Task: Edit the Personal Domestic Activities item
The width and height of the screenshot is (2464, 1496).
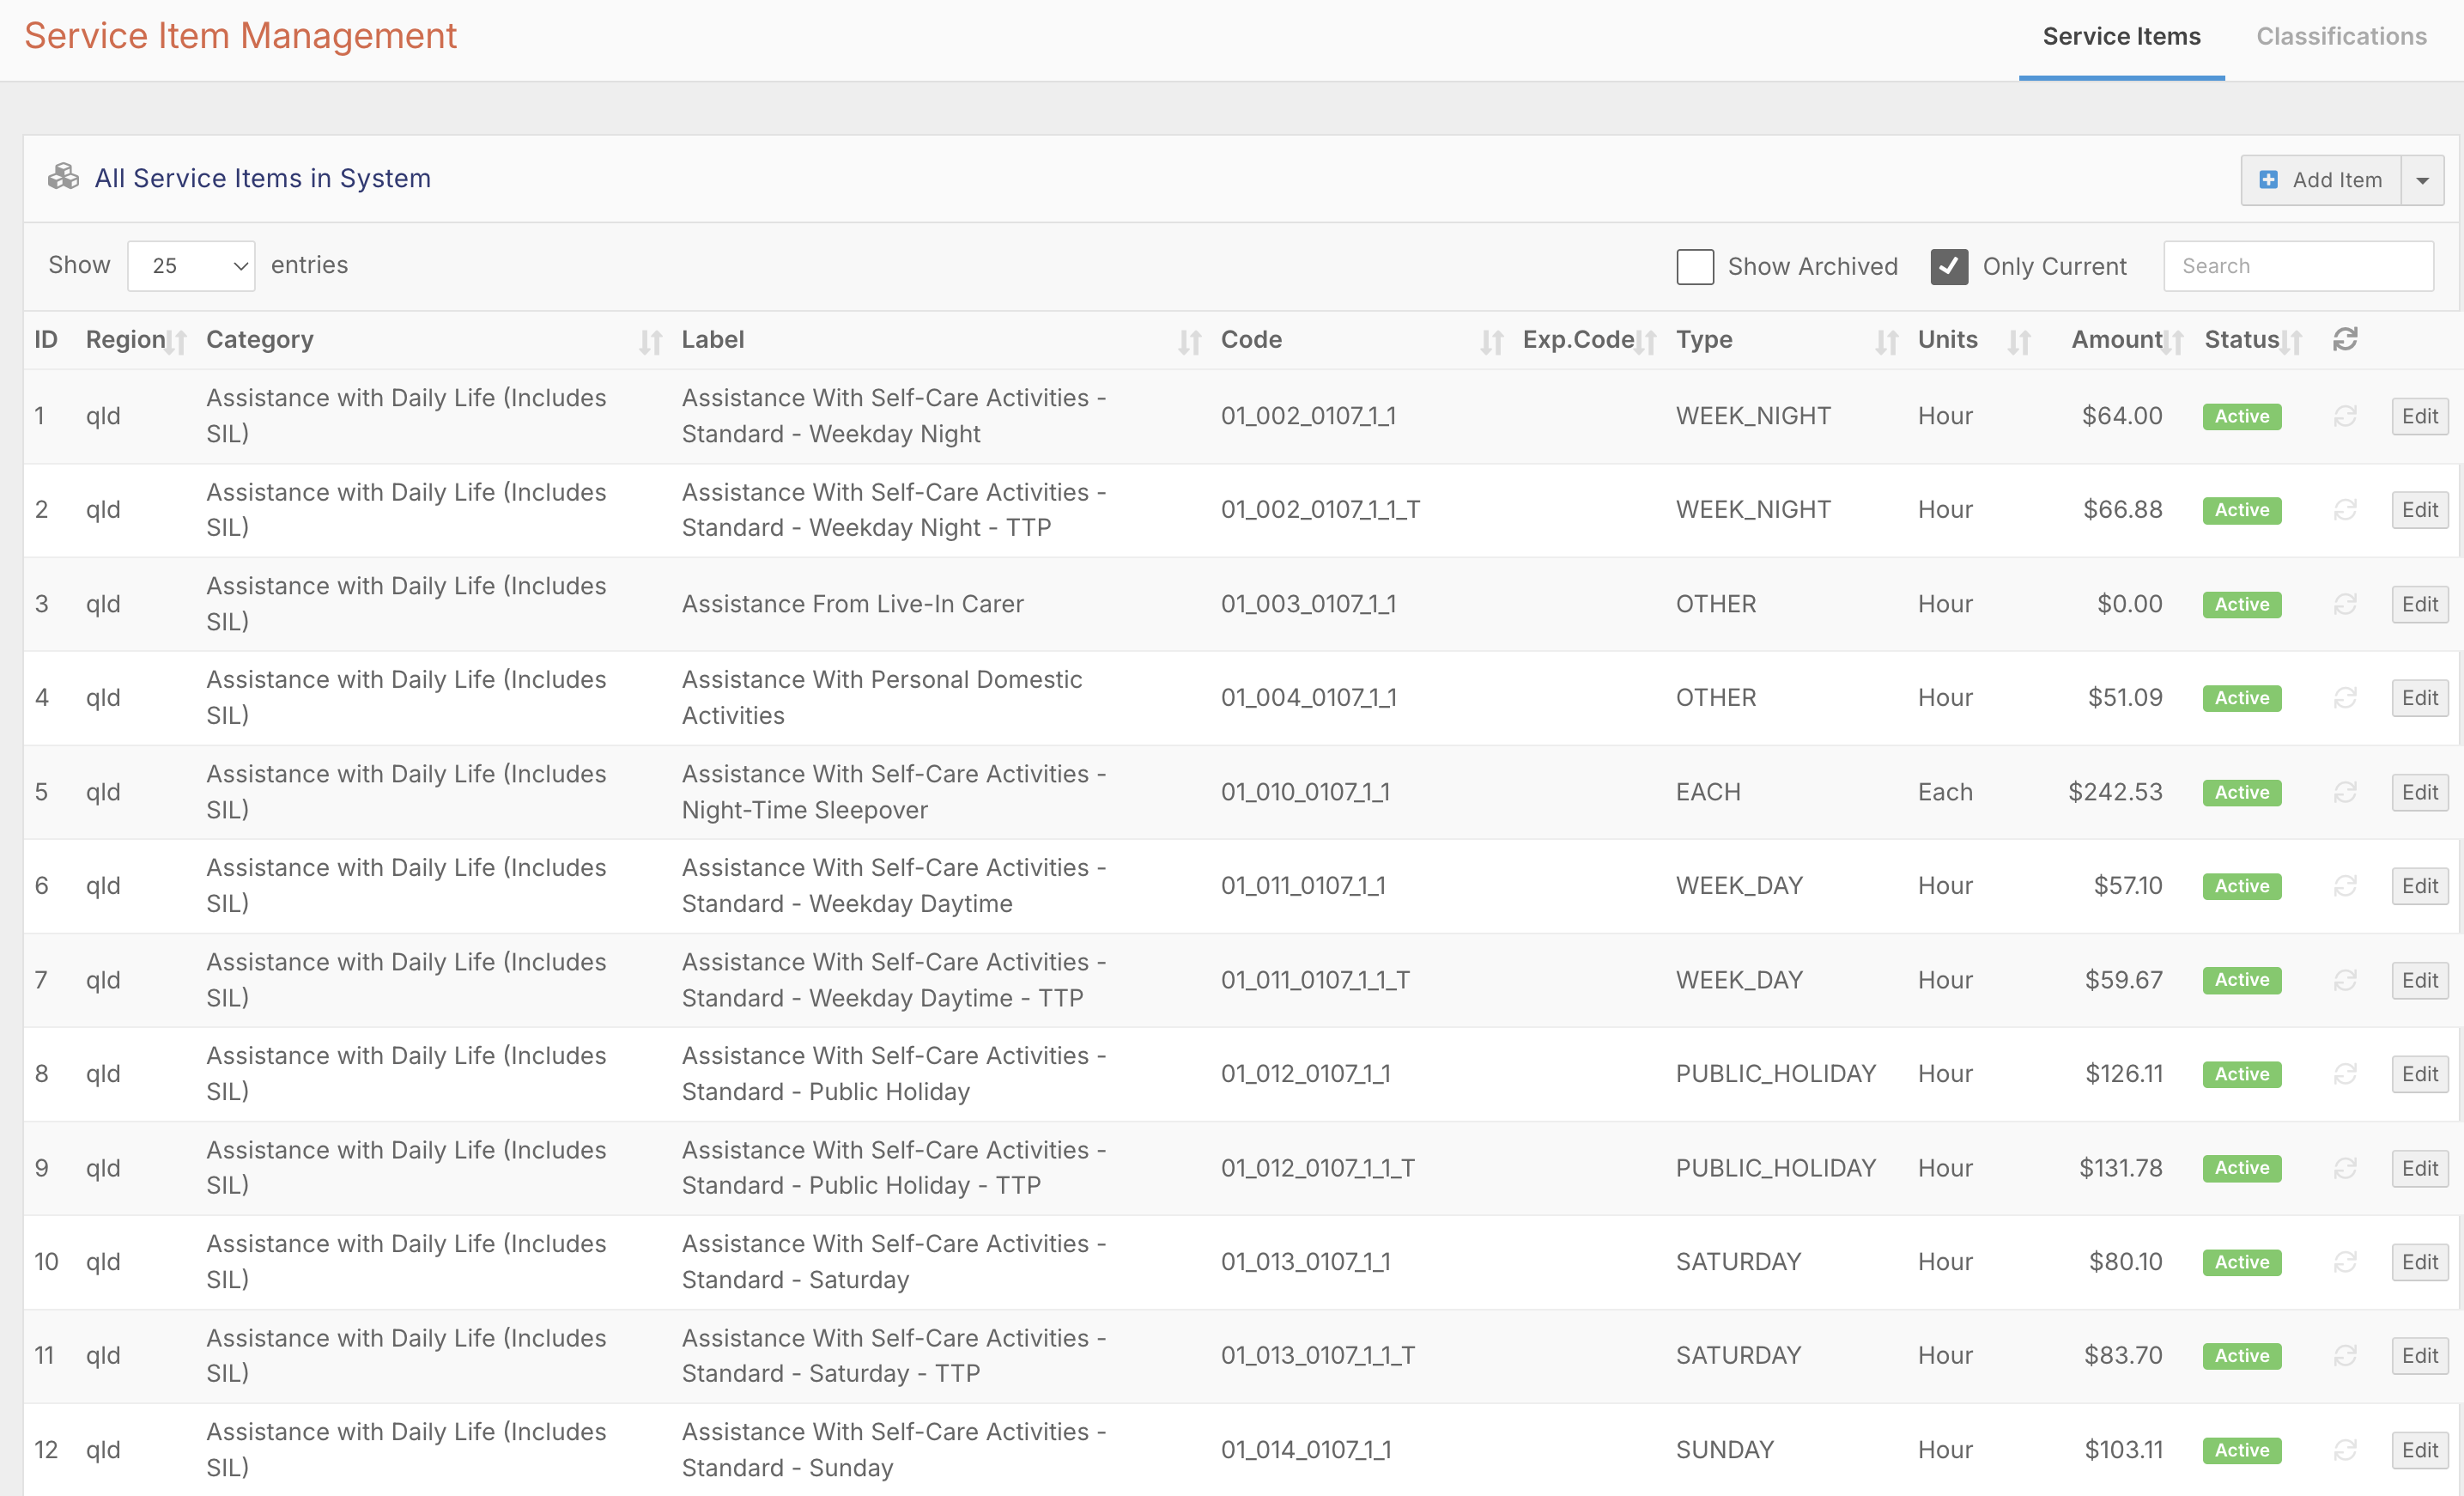Action: pyautogui.click(x=2420, y=698)
